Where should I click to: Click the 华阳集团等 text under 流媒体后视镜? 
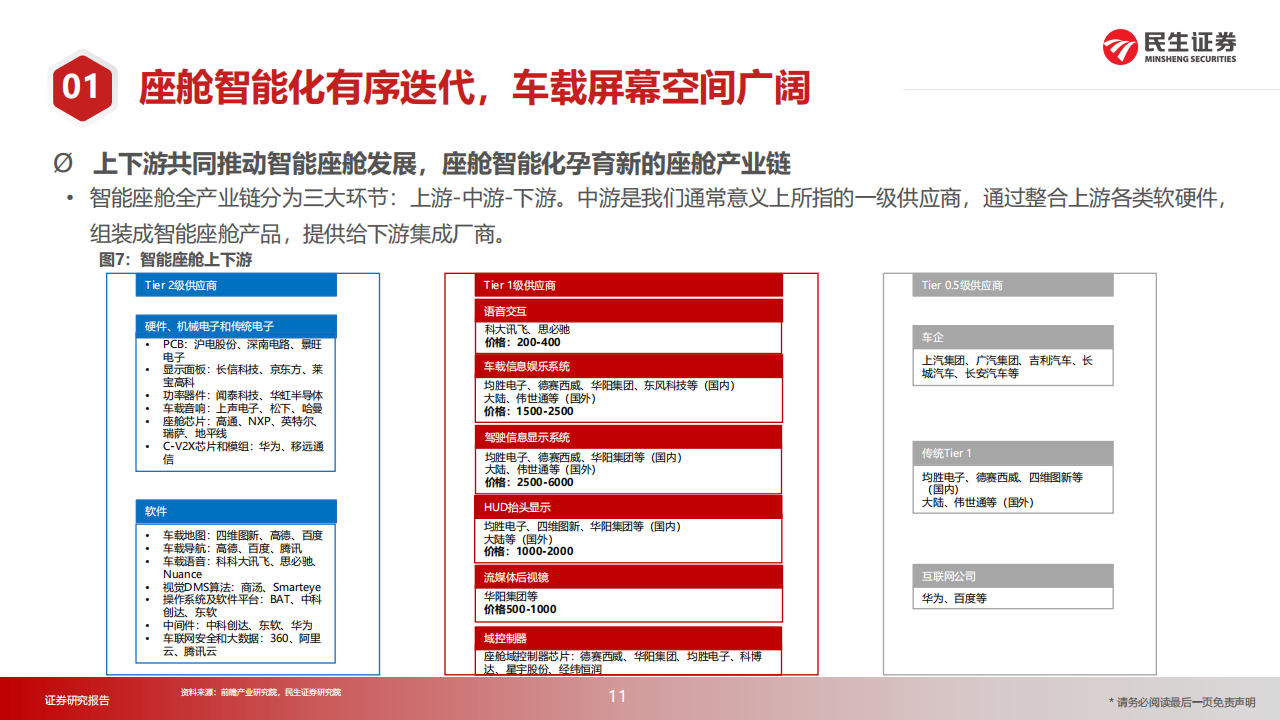pos(511,597)
